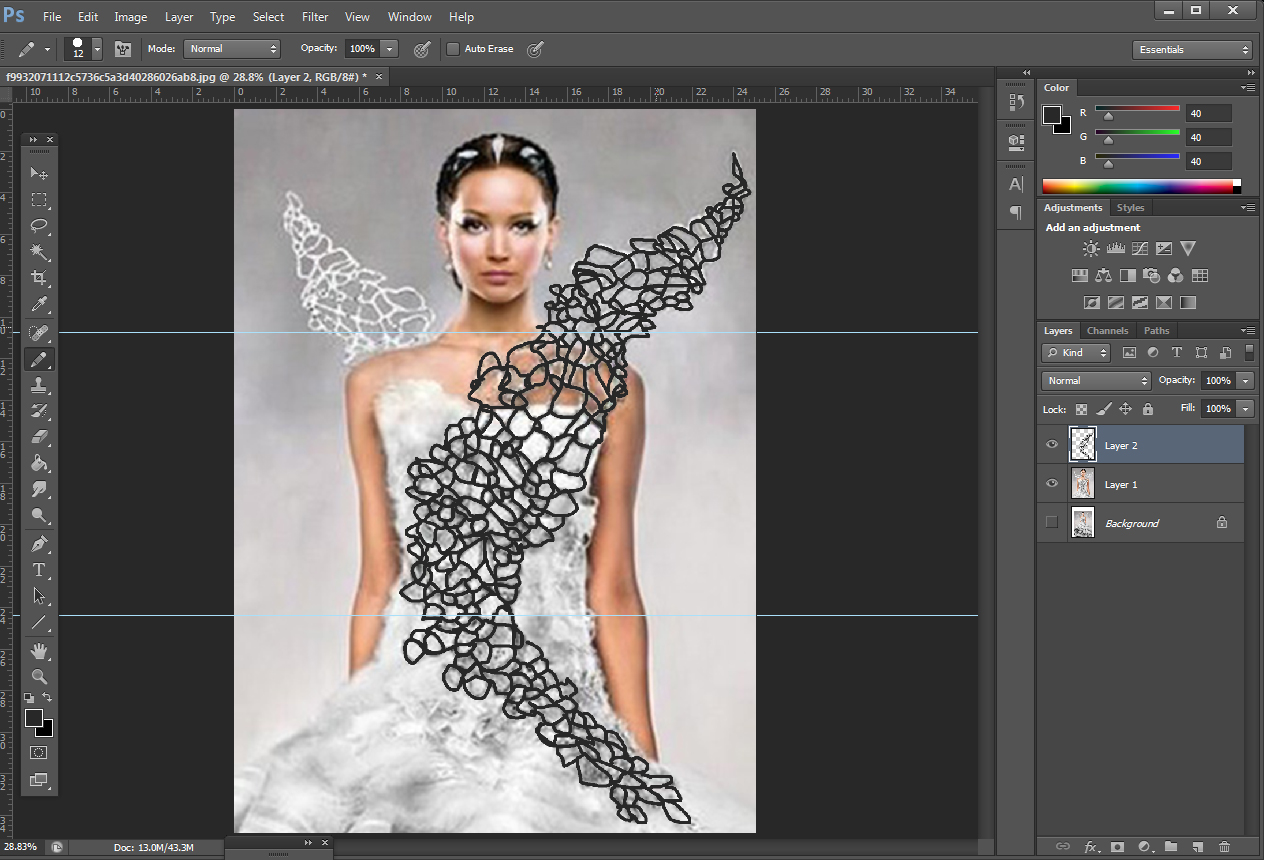Enable Quick Mask mode
The image size is (1264, 860).
pos(39,752)
